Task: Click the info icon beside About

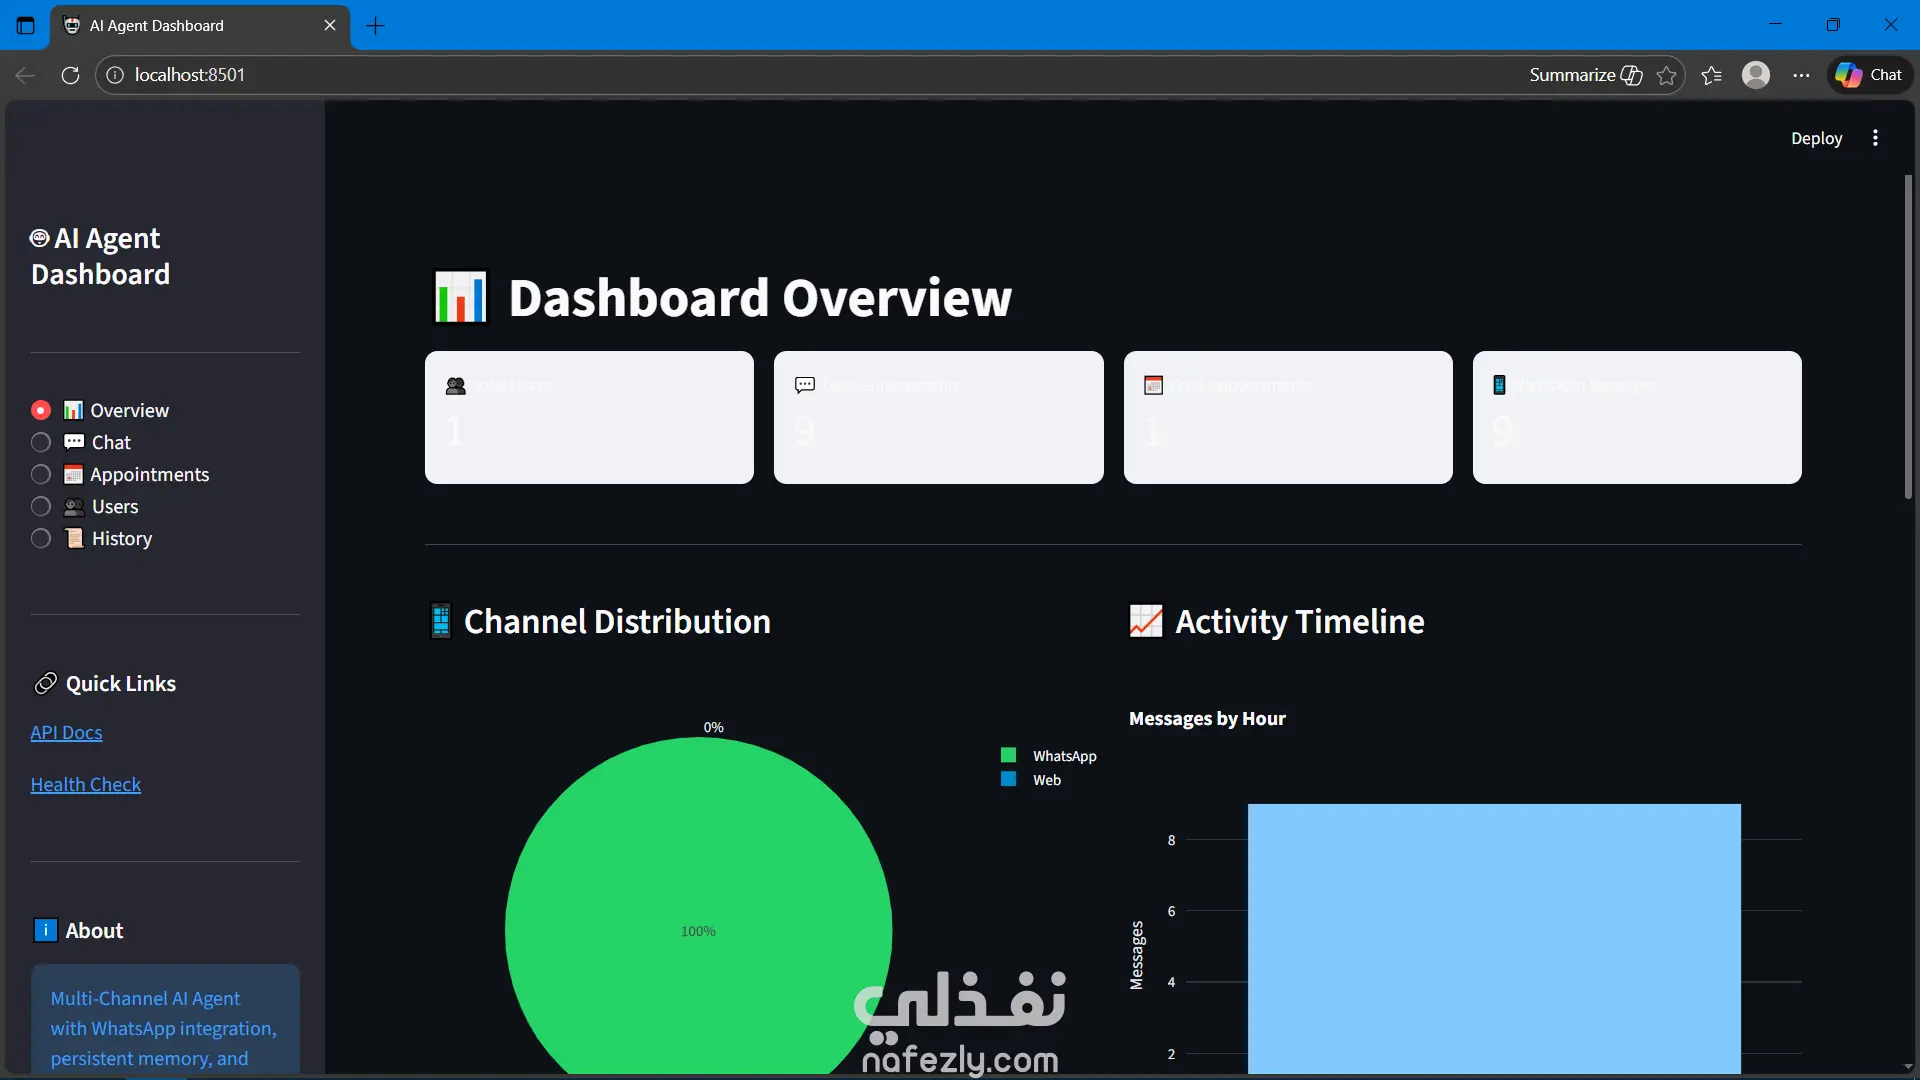Action: 45,930
